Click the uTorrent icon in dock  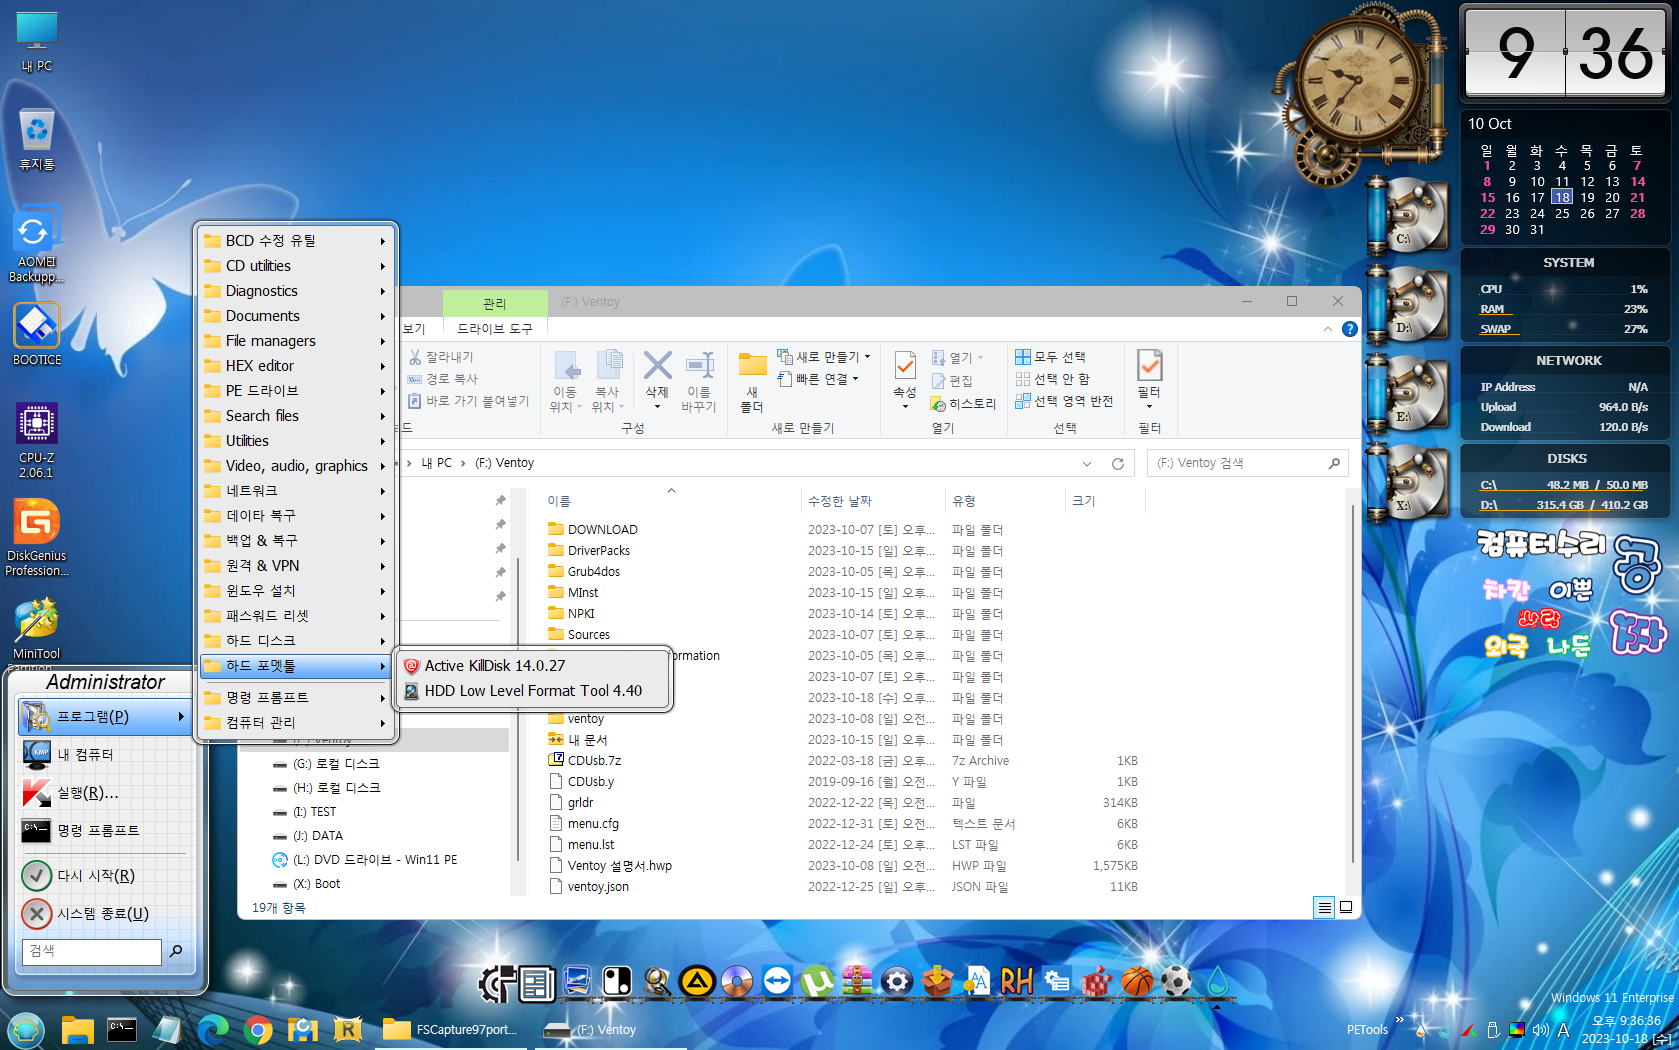[817, 982]
